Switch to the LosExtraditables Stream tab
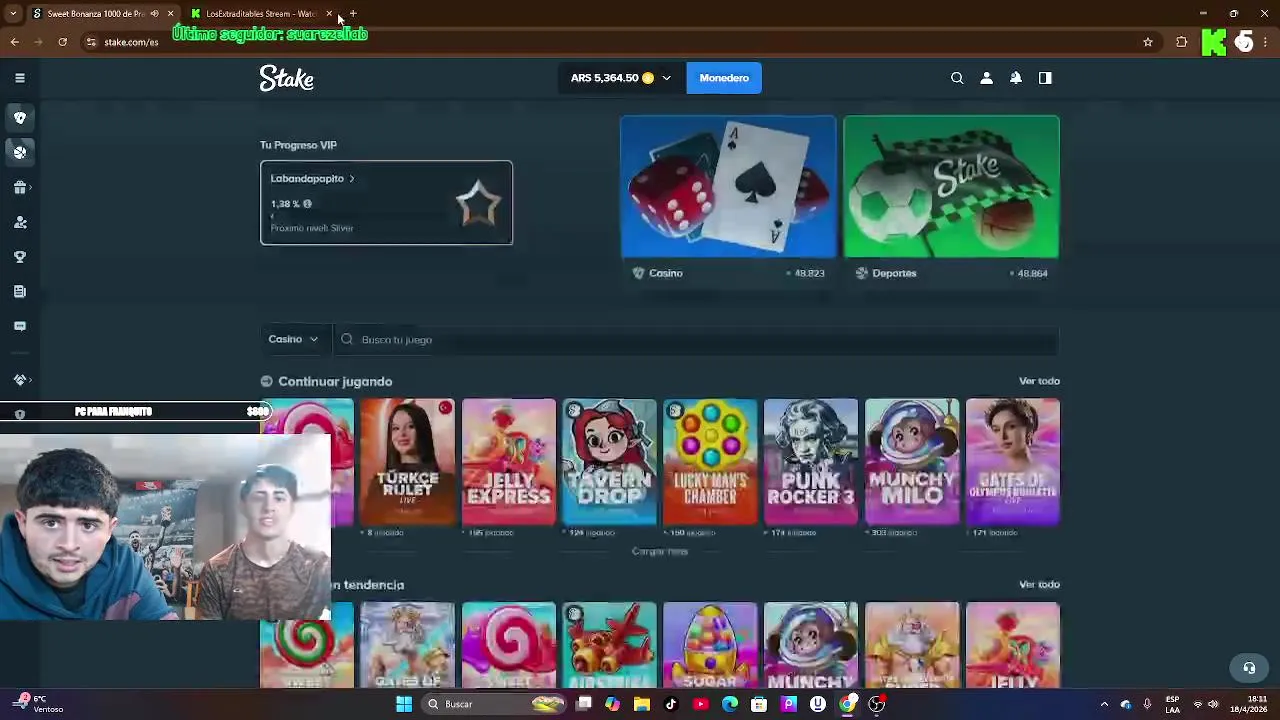 [x=260, y=14]
